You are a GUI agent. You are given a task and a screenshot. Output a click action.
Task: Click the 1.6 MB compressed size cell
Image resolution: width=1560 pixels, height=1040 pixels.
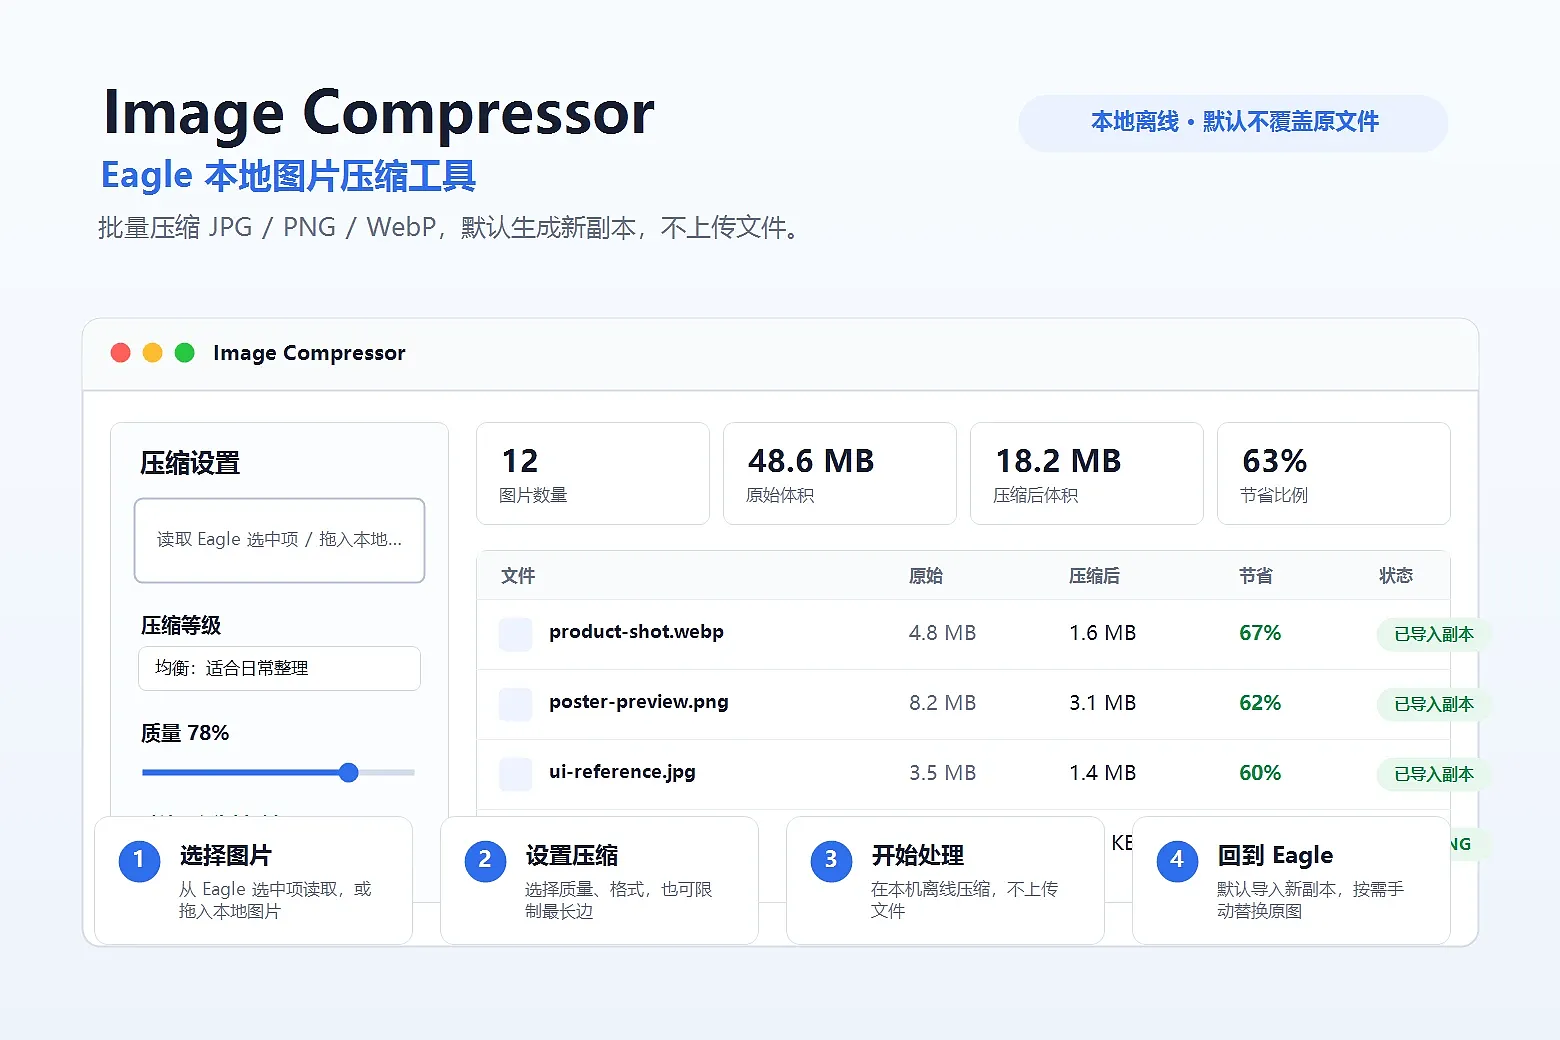(x=1103, y=633)
